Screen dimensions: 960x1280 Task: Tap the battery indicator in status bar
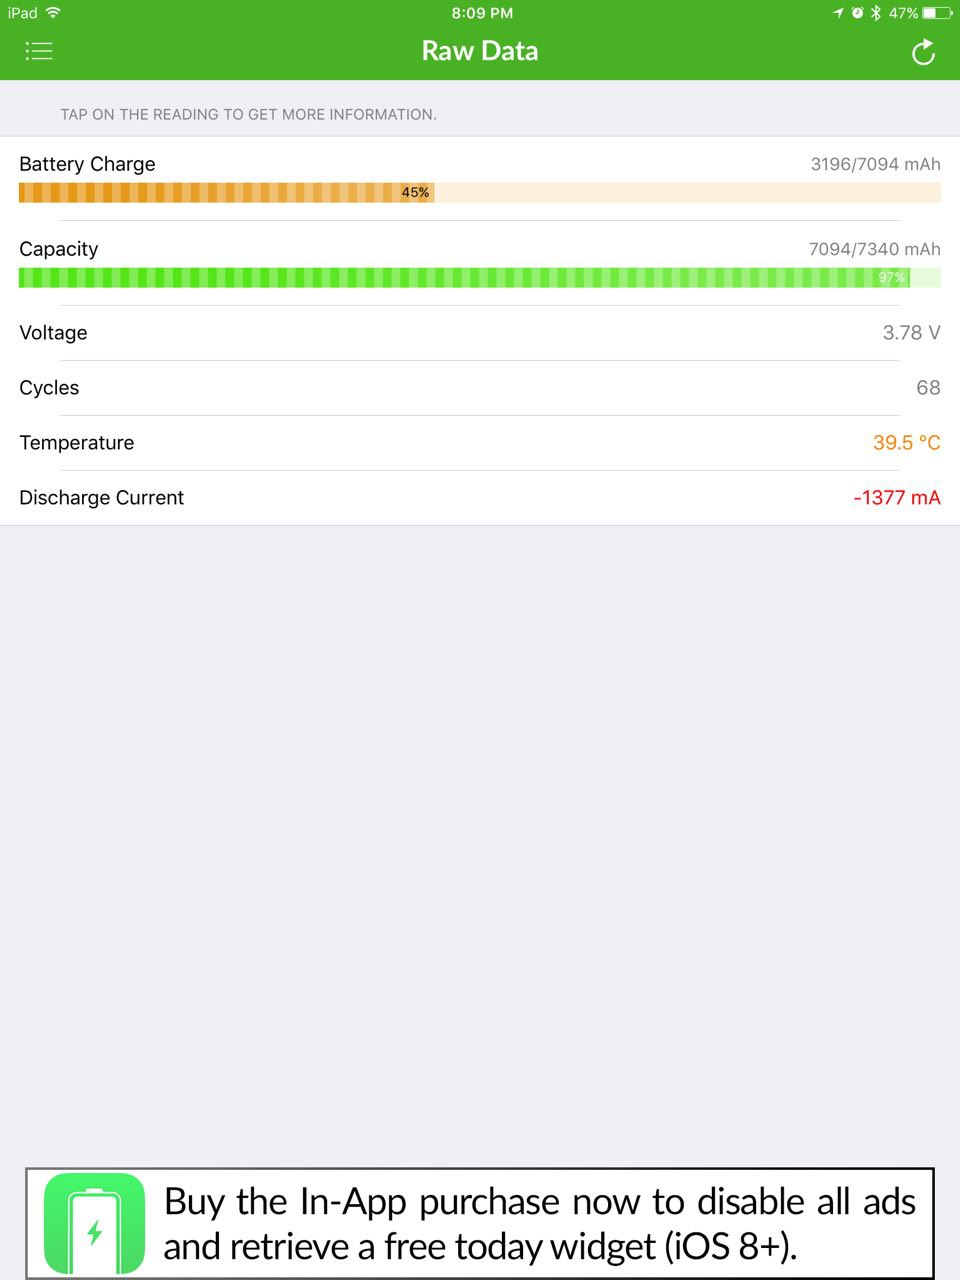937,13
